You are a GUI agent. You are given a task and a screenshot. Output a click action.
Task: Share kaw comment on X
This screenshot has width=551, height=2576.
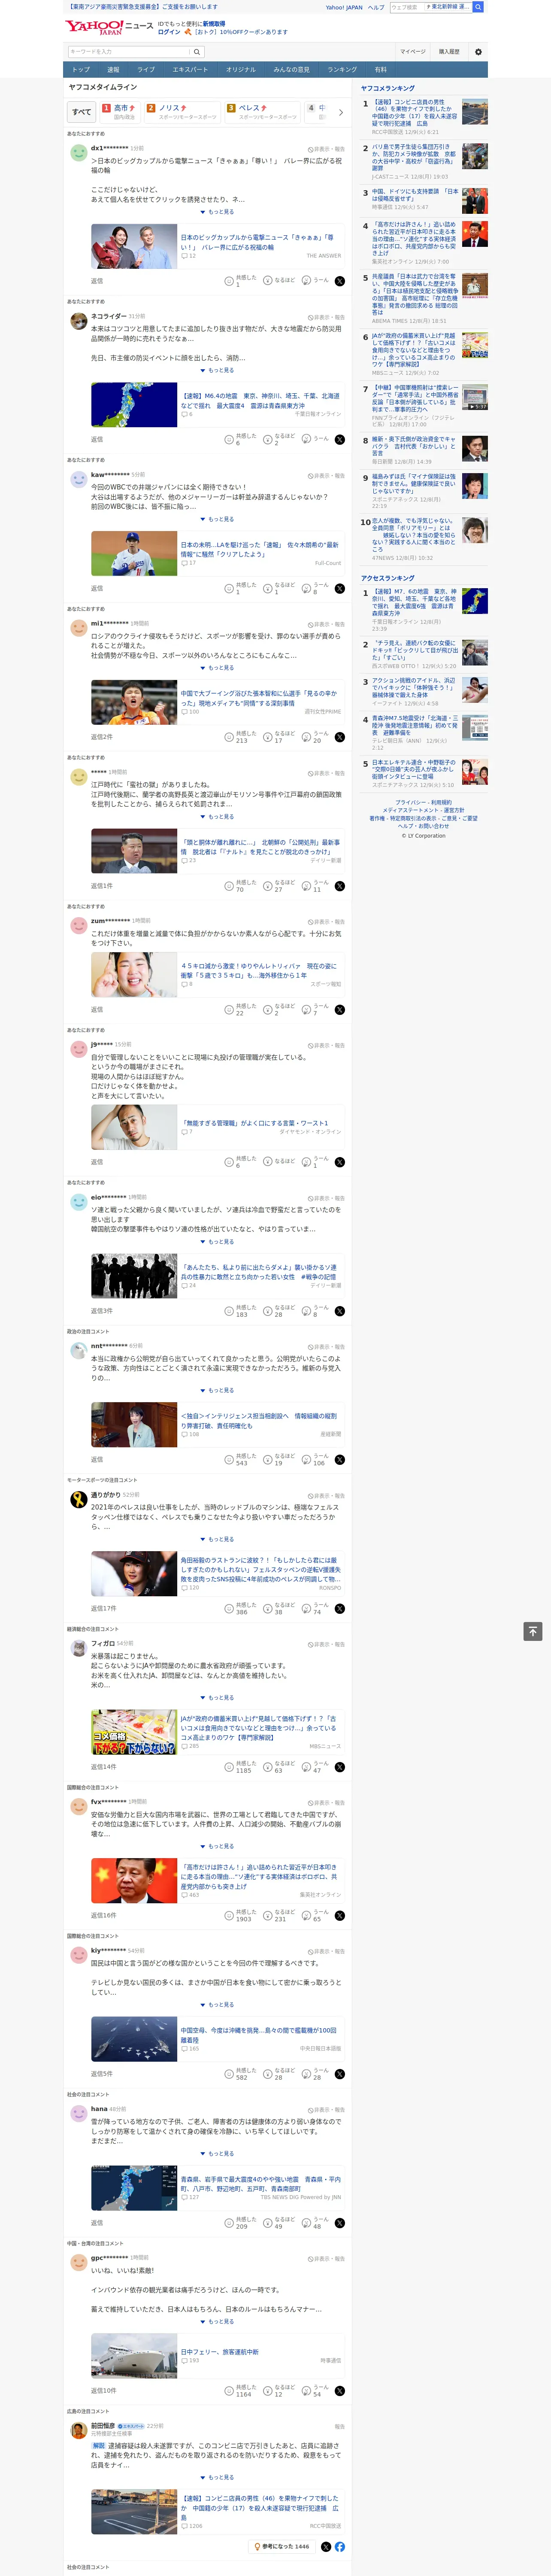coord(340,588)
